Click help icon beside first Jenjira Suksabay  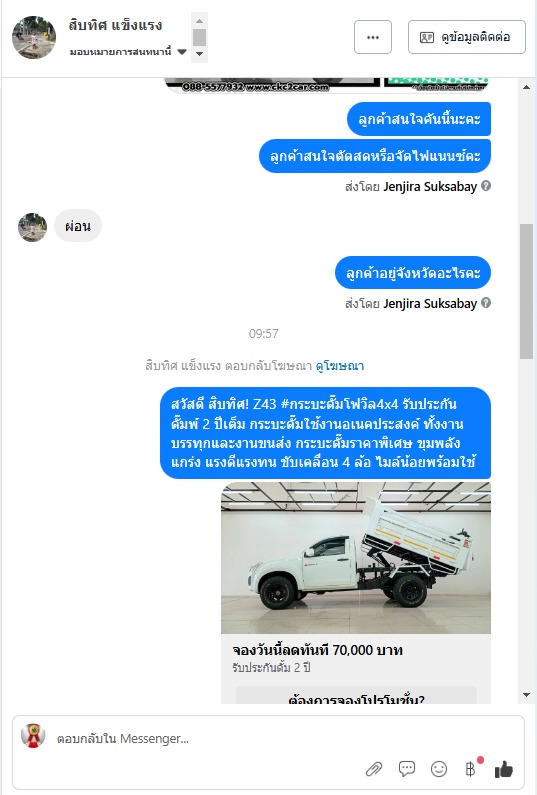coord(486,186)
